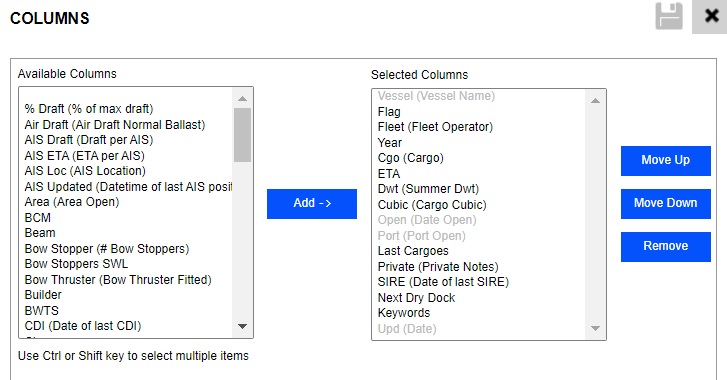Click the save floppy disk icon
This screenshot has width=727, height=380.
coord(669,16)
